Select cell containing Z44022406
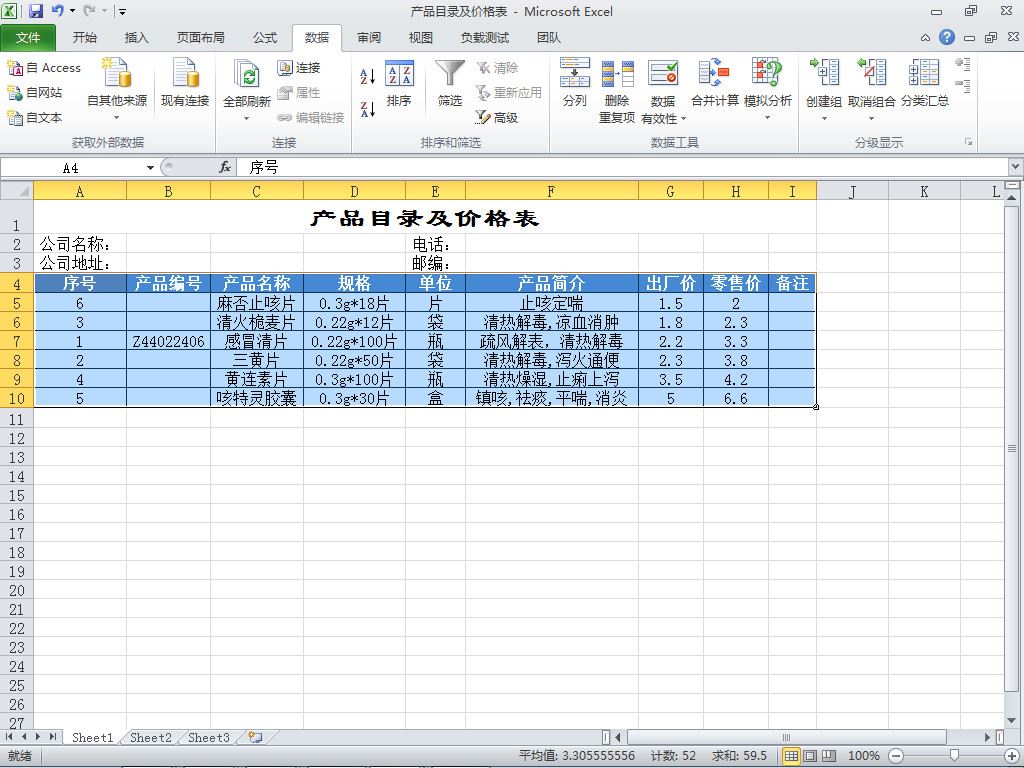 [x=168, y=341]
